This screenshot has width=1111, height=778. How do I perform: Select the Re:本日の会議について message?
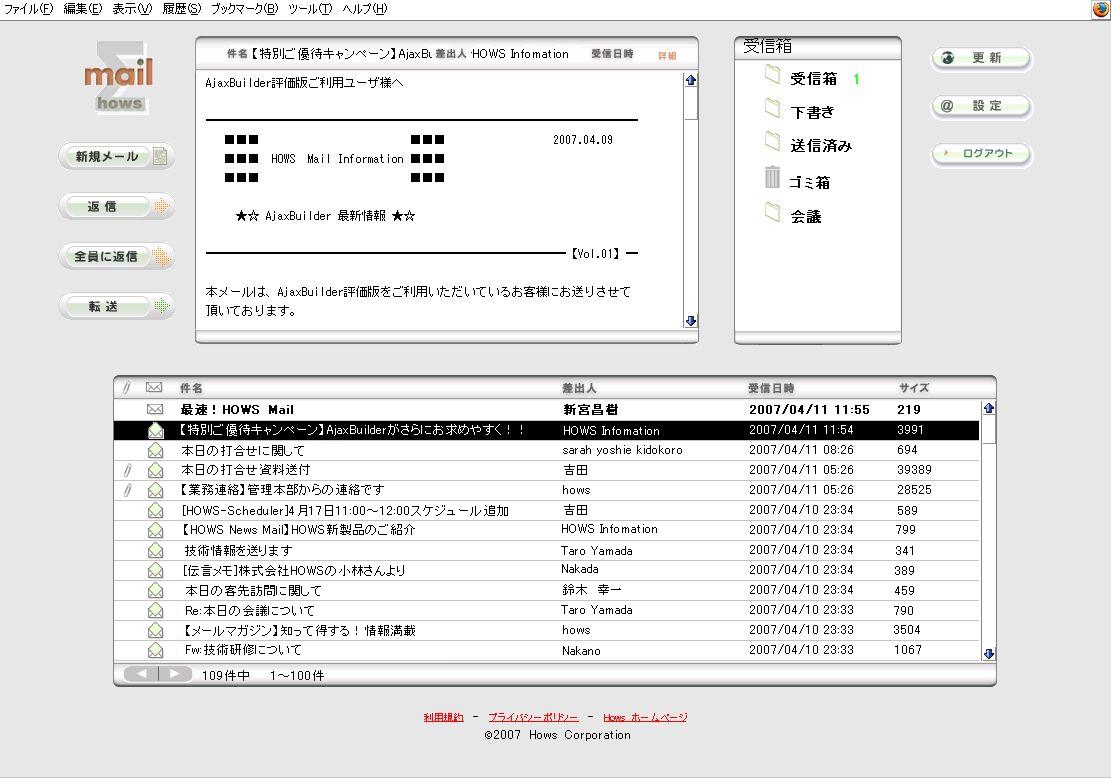pos(546,610)
